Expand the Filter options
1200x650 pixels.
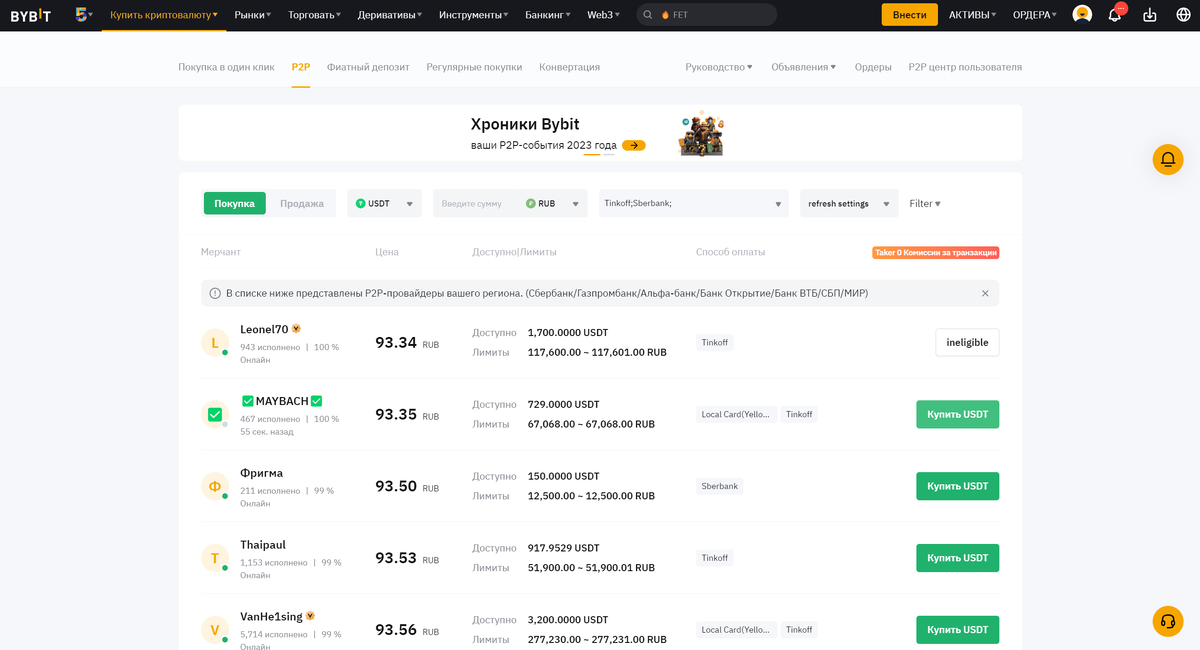(925, 203)
